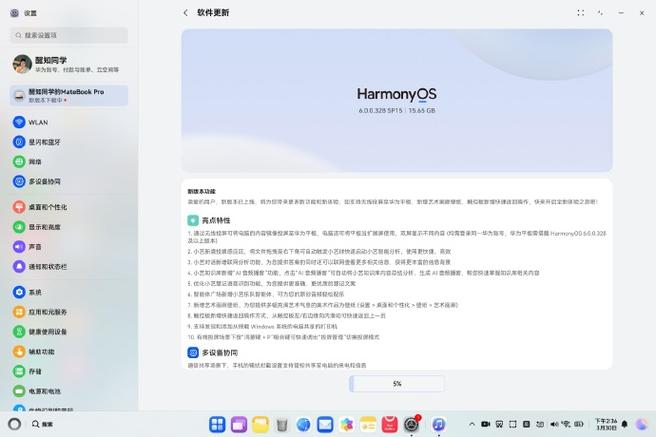Open the 醒知同学 account profile row
This screenshot has width=656, height=437.
point(69,64)
